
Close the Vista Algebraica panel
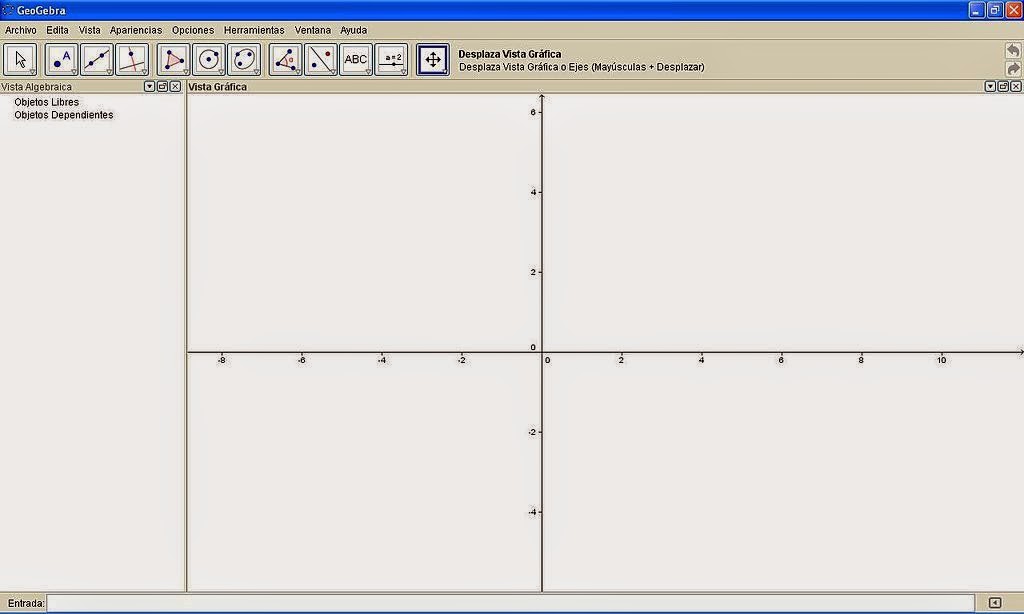click(175, 86)
